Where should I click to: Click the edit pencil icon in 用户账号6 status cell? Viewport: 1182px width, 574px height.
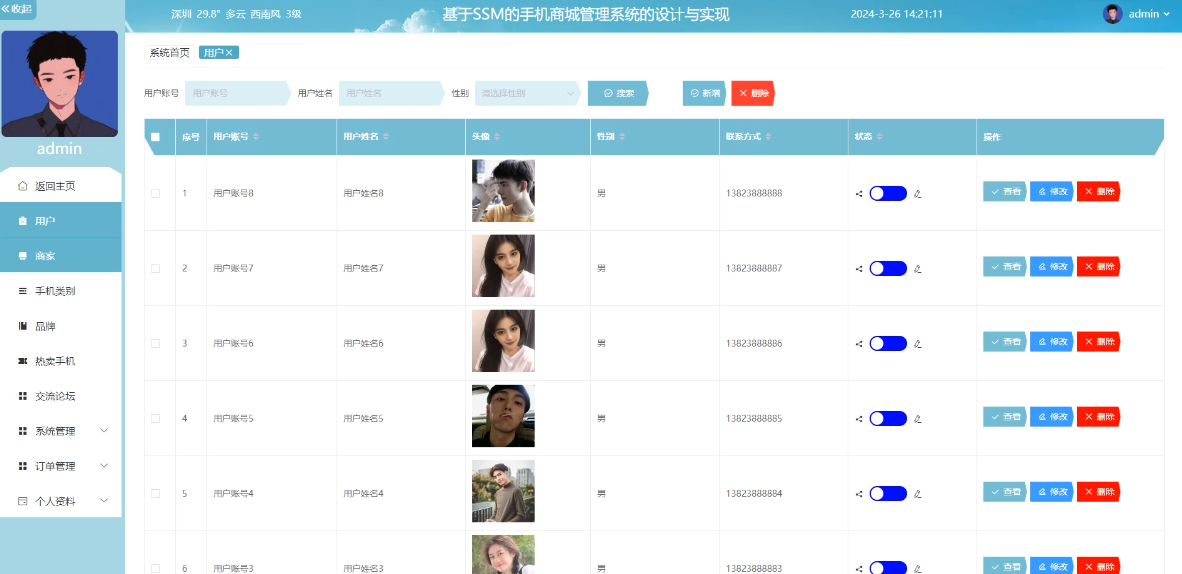917,344
